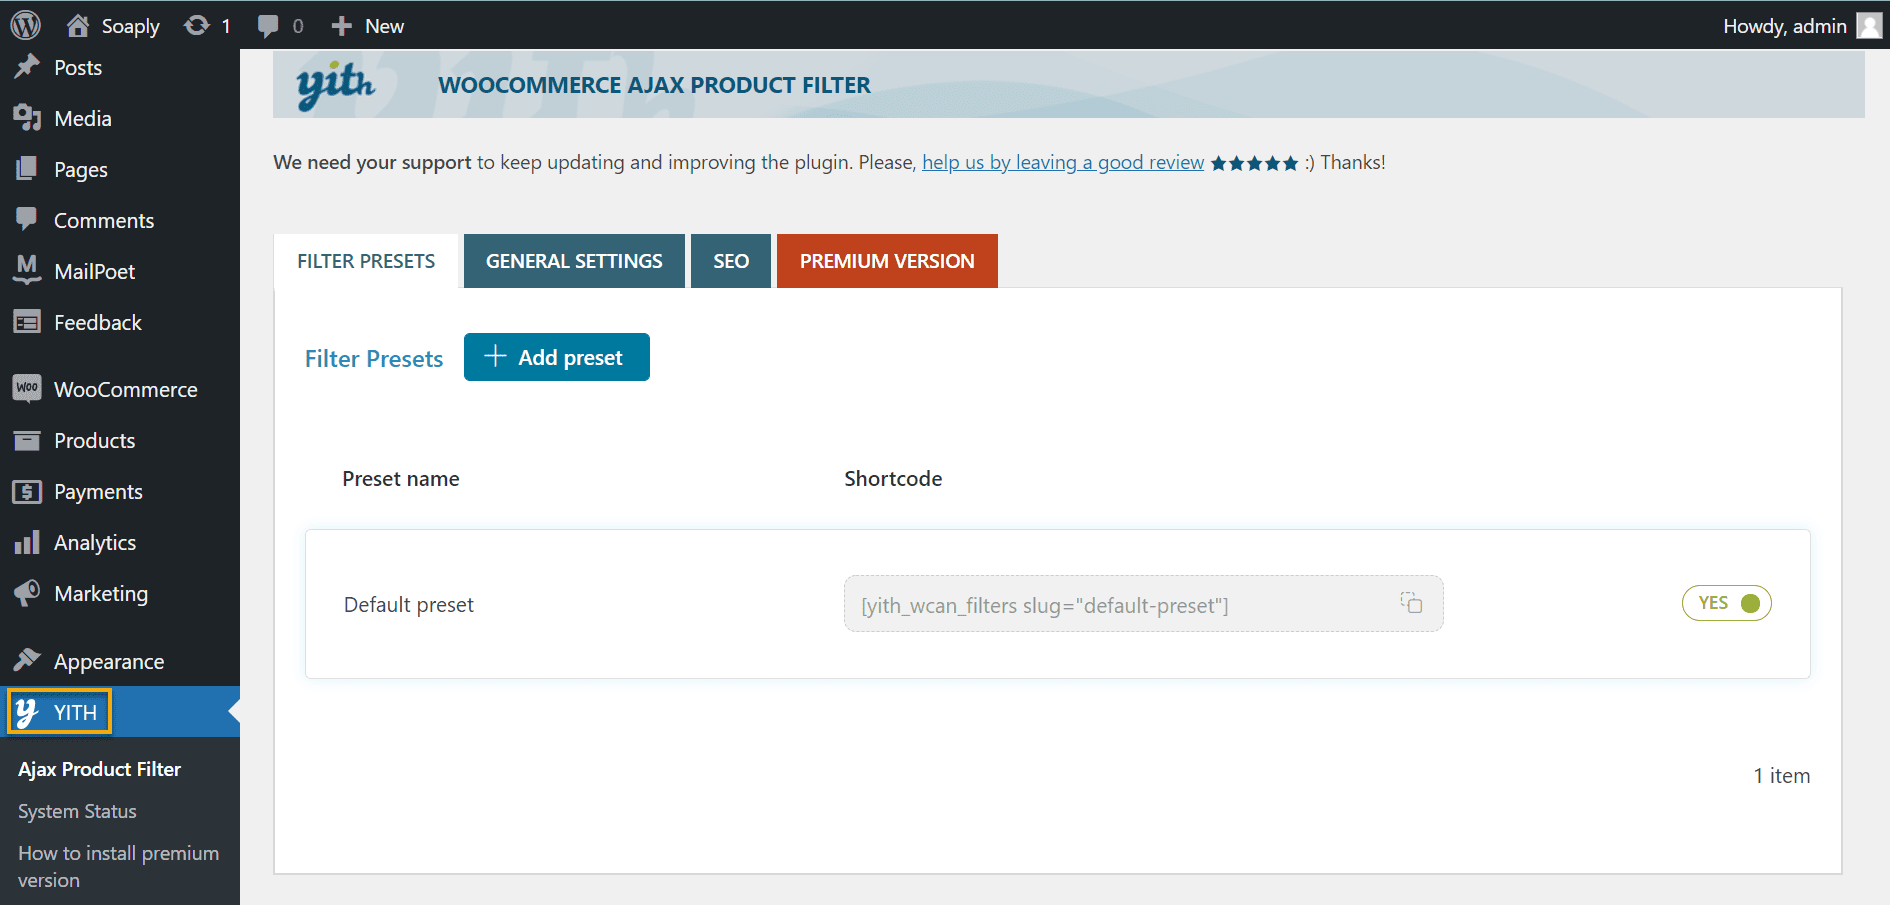Open the Analytics menu label

tap(95, 542)
